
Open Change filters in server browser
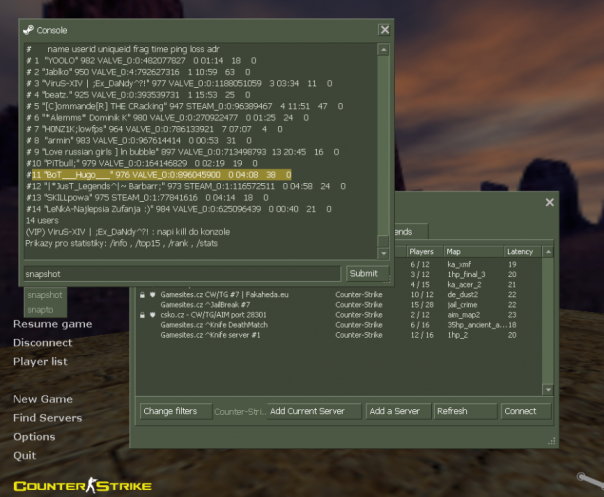[176, 411]
